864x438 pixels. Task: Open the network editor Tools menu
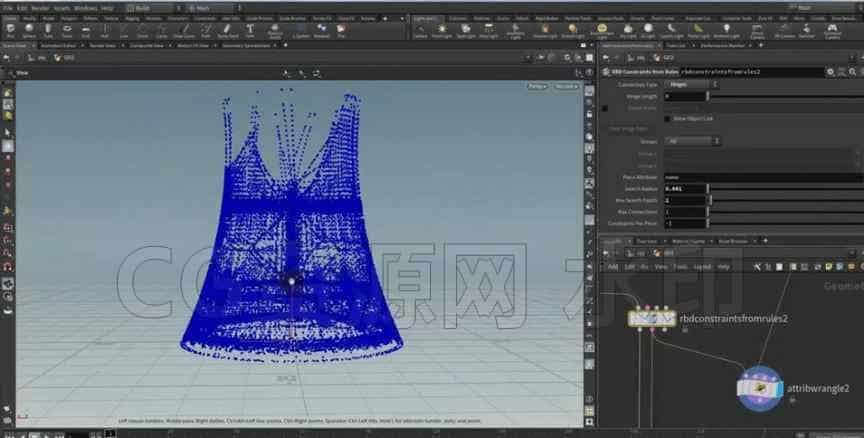tap(681, 267)
